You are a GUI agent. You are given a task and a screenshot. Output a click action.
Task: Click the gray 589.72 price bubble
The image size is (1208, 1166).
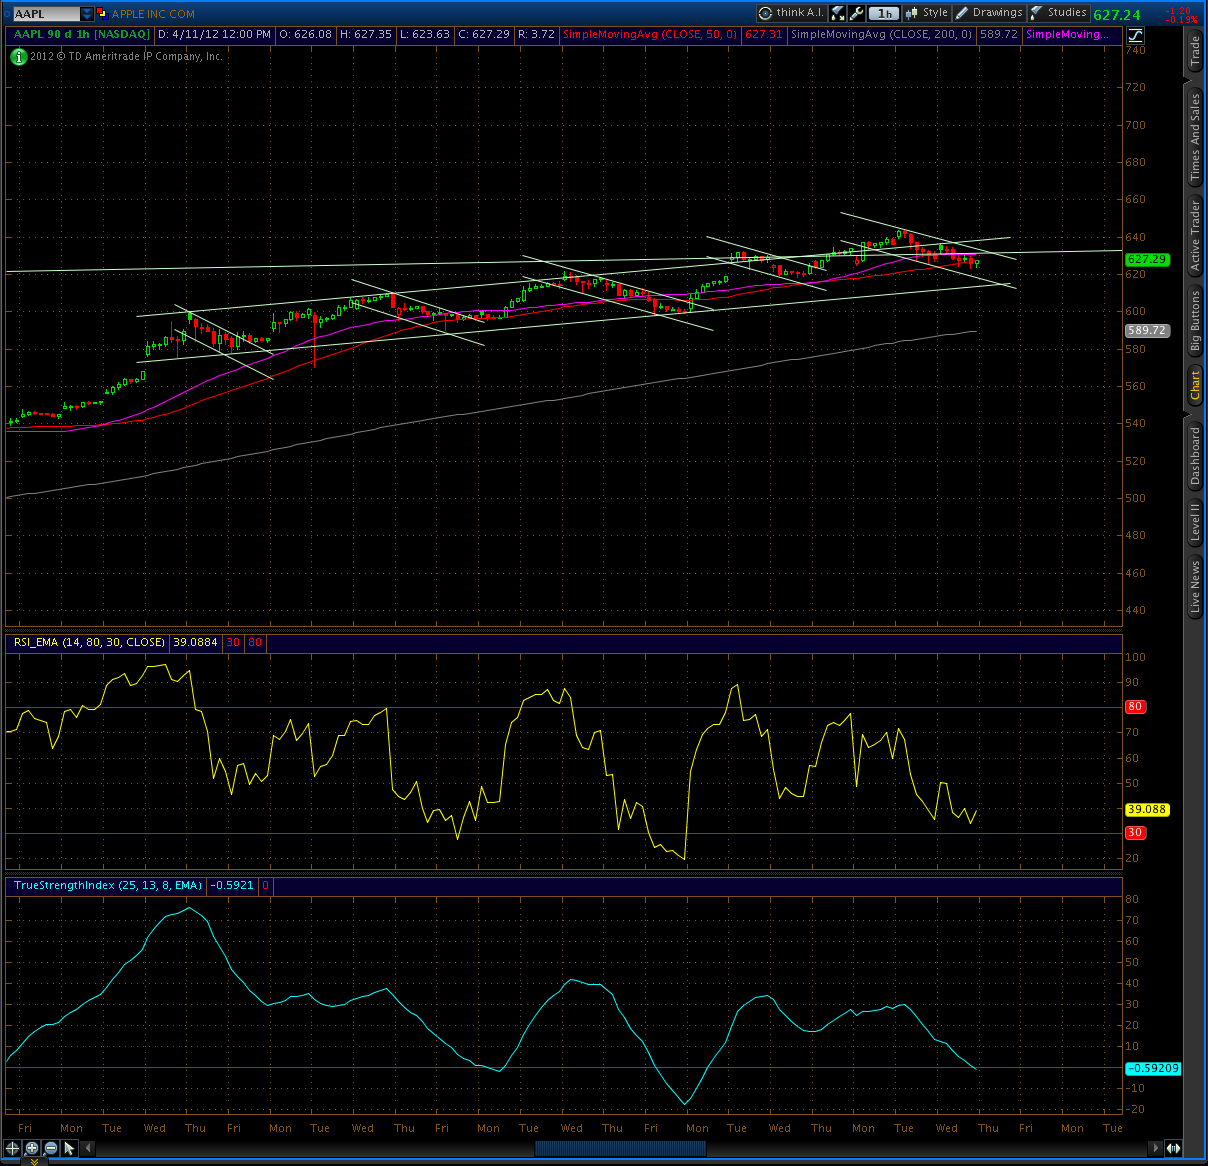click(x=1147, y=330)
